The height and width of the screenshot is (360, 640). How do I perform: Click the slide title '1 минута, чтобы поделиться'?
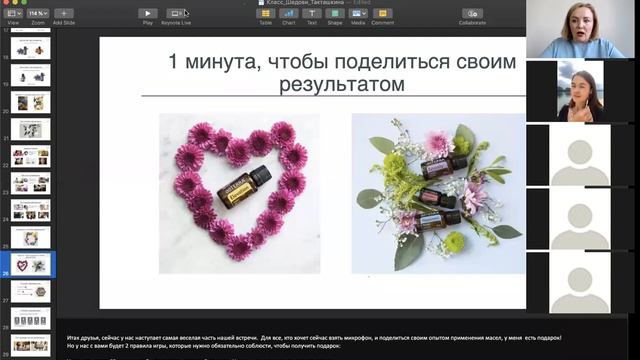point(342,73)
